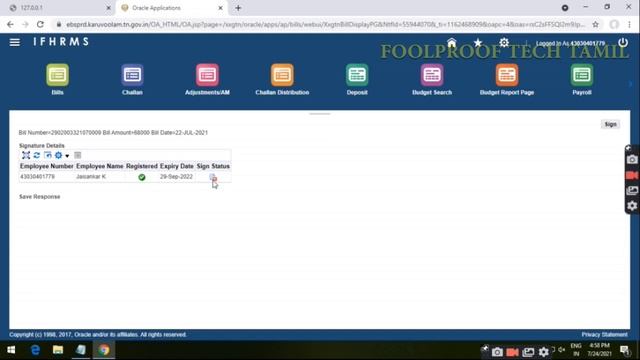Select the Jaisankar K name cell
Screen dimensions: 640x360
click(x=91, y=177)
